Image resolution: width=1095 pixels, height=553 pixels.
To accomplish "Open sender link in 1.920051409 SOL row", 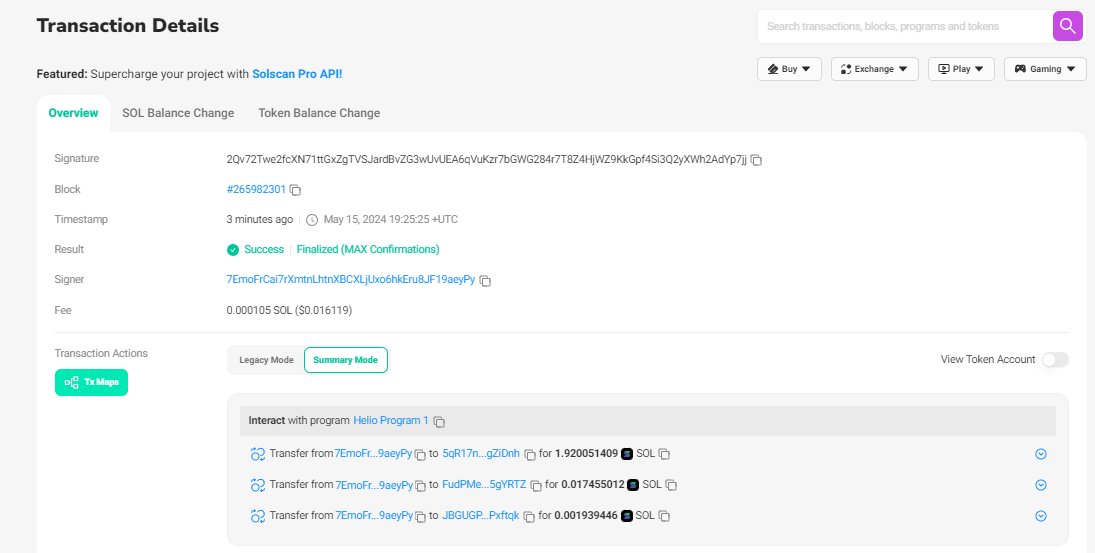I will [x=374, y=453].
